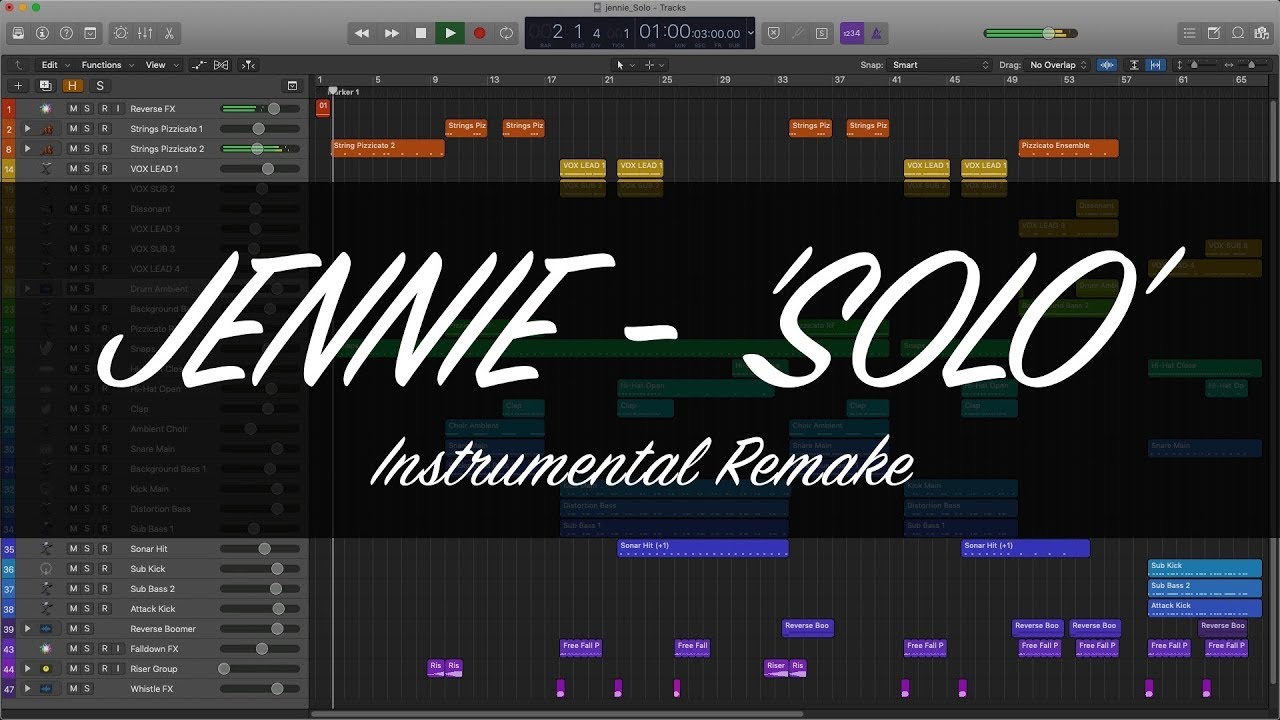1280x720 pixels.
Task: Toggle horizontal auto zoom button
Action: click(1156, 65)
